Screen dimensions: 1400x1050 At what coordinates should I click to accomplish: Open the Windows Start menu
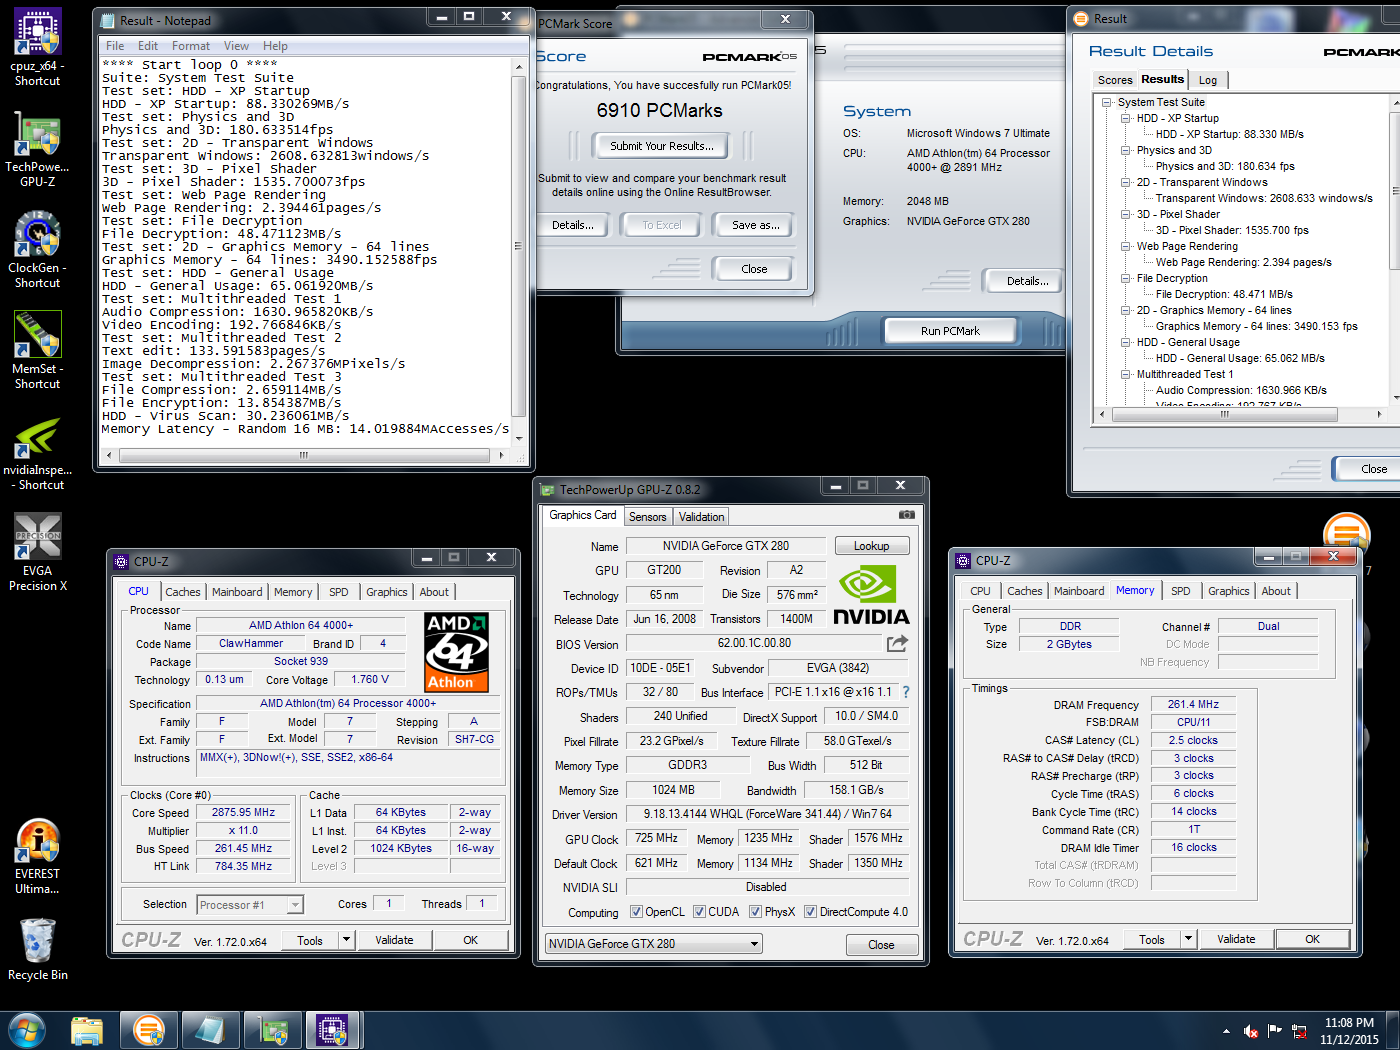[27, 1030]
